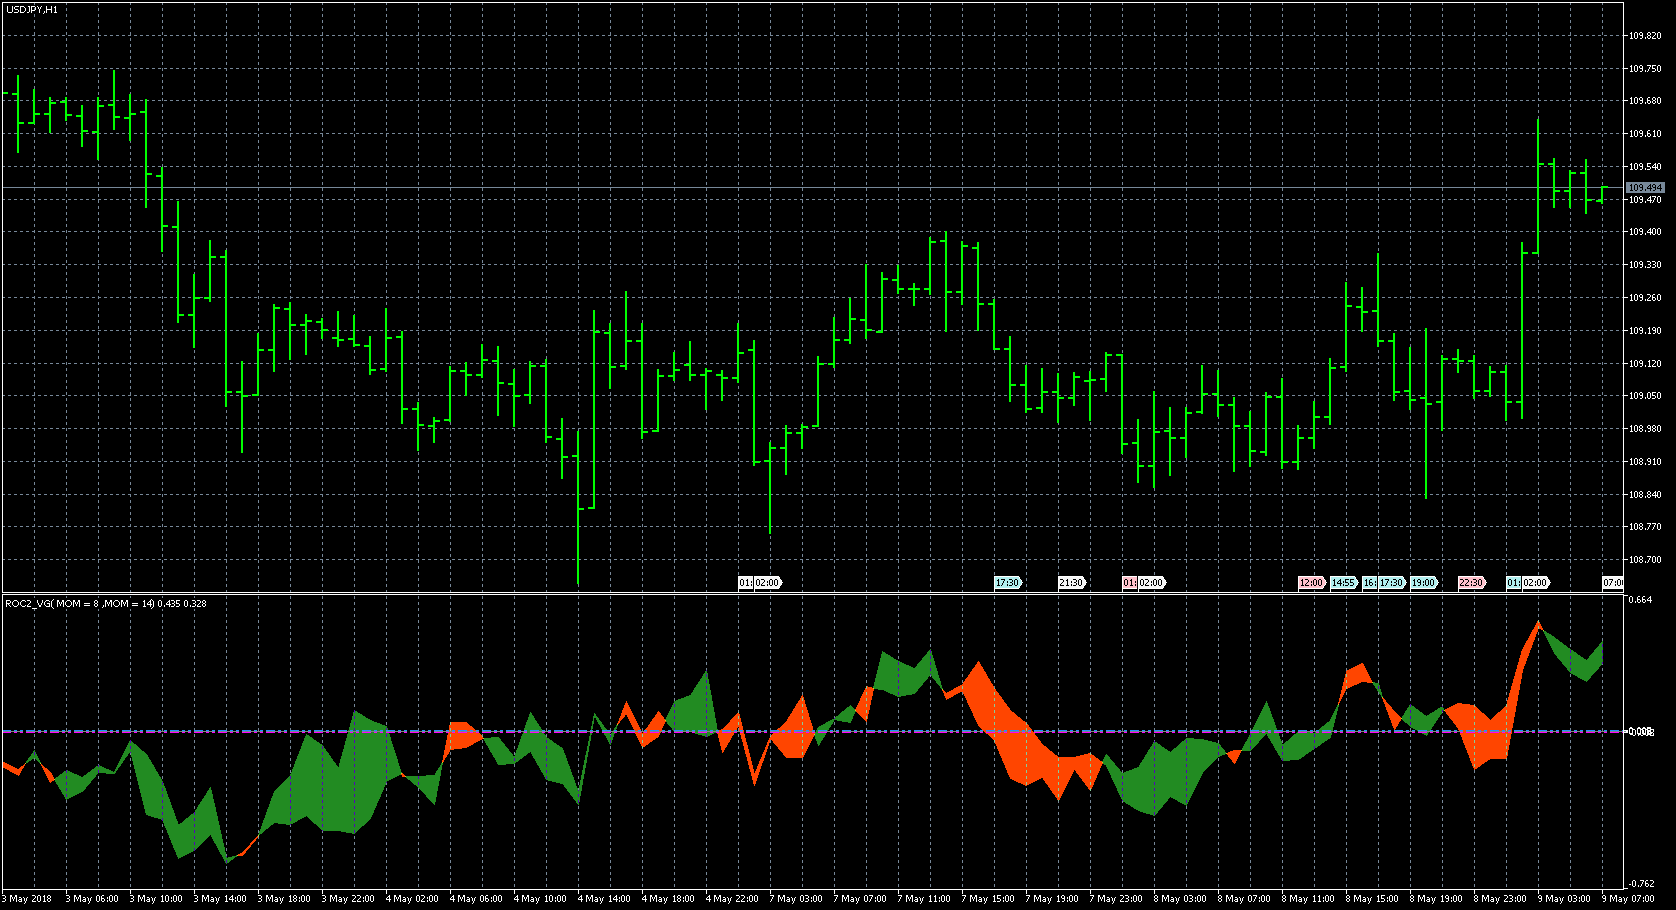Select the cyan 14:55 event marker

click(1343, 583)
